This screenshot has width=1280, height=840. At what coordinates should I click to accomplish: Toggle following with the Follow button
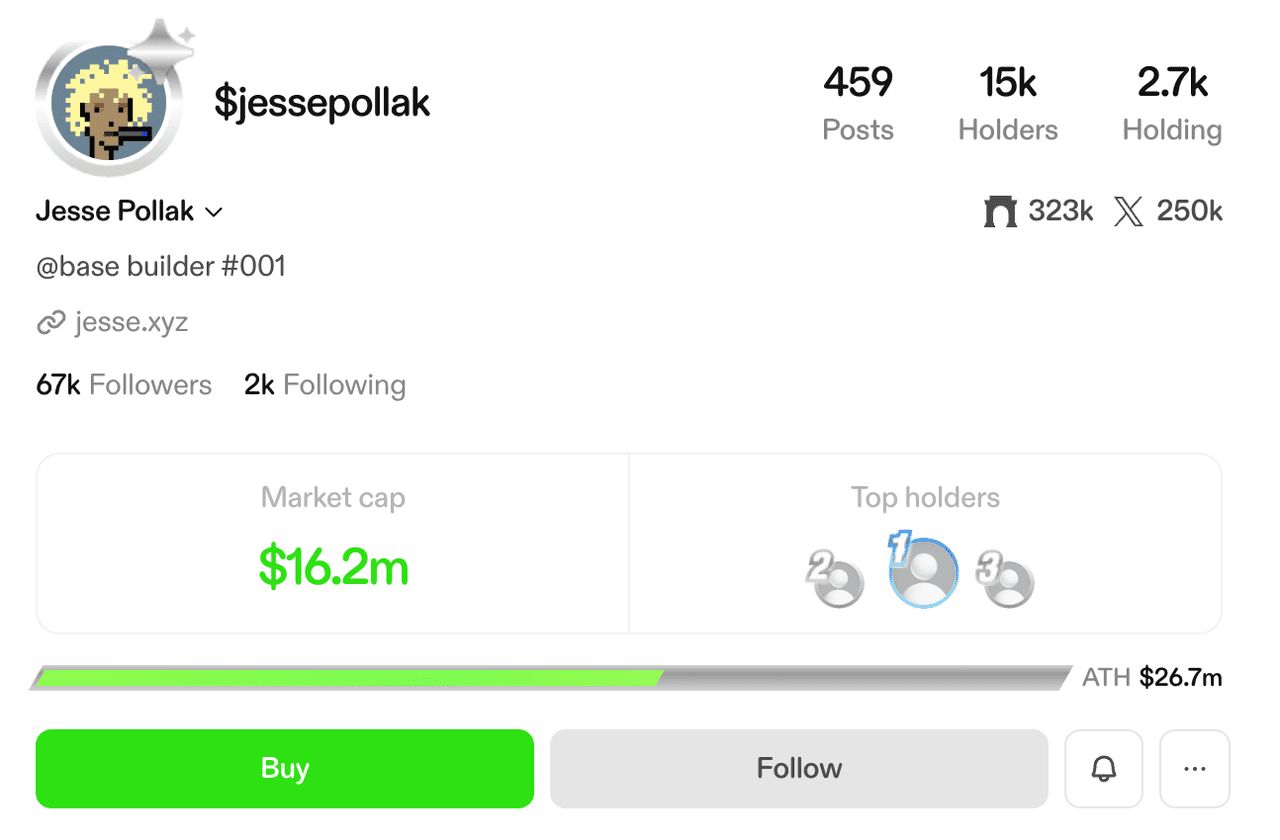pyautogui.click(x=798, y=768)
